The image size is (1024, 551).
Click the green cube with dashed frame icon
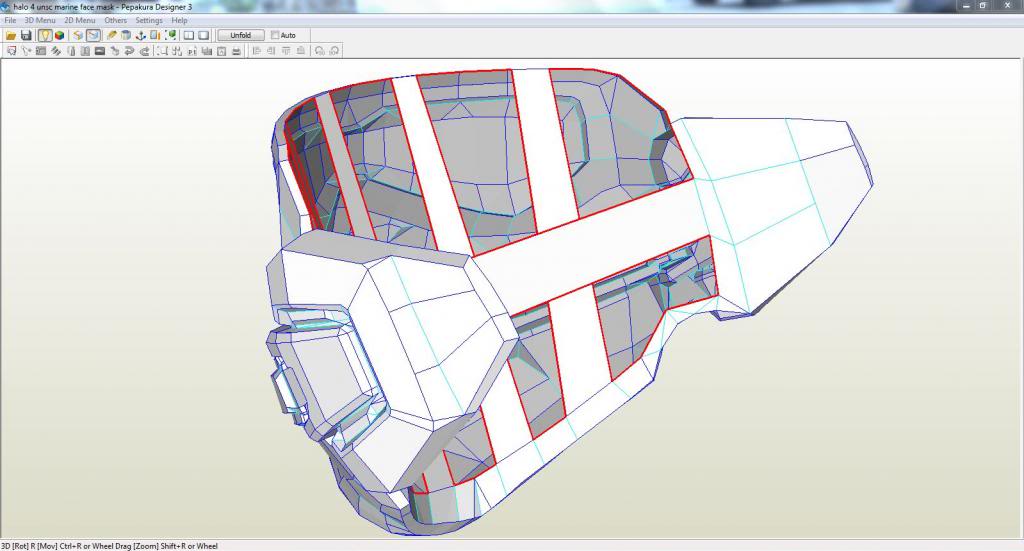tap(170, 35)
